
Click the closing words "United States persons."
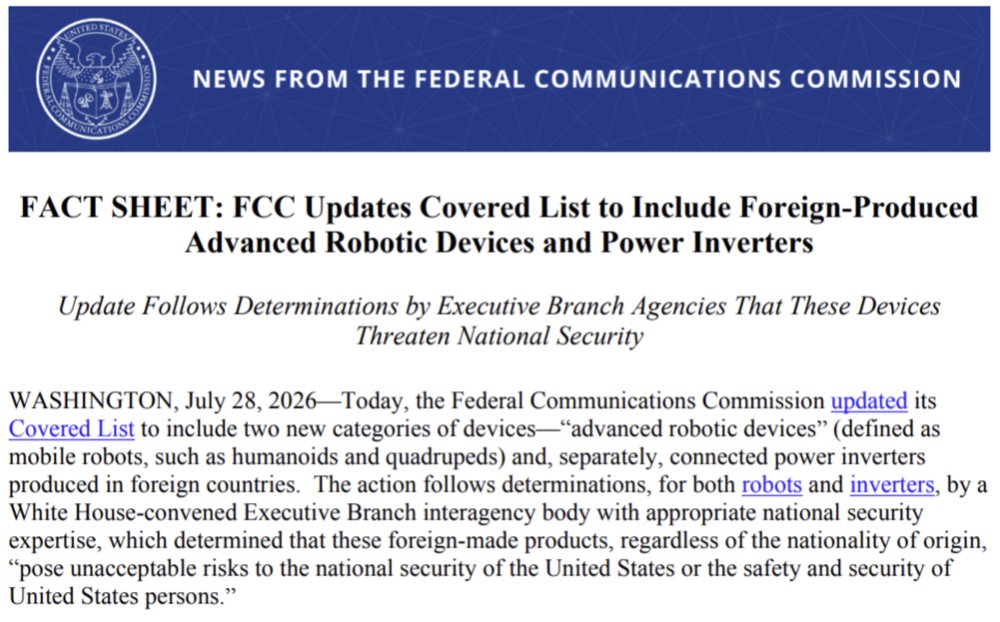(122, 596)
